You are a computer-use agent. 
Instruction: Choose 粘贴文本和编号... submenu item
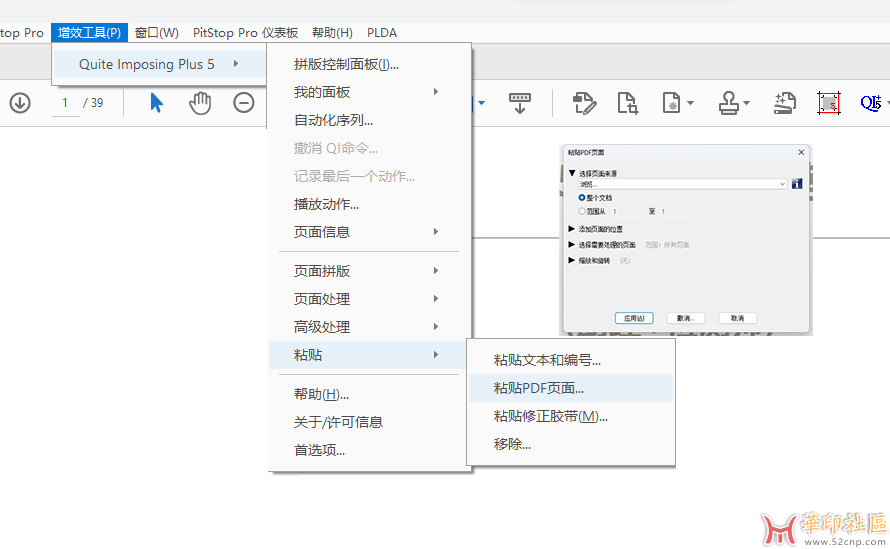pyautogui.click(x=571, y=360)
